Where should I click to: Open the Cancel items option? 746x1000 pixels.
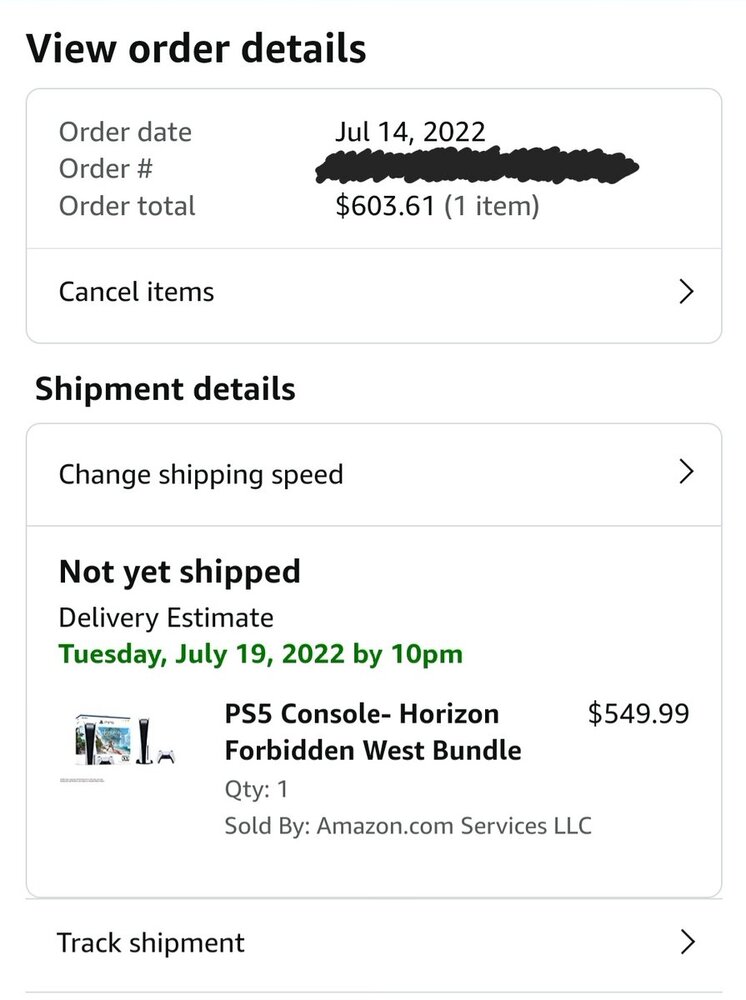point(137,292)
